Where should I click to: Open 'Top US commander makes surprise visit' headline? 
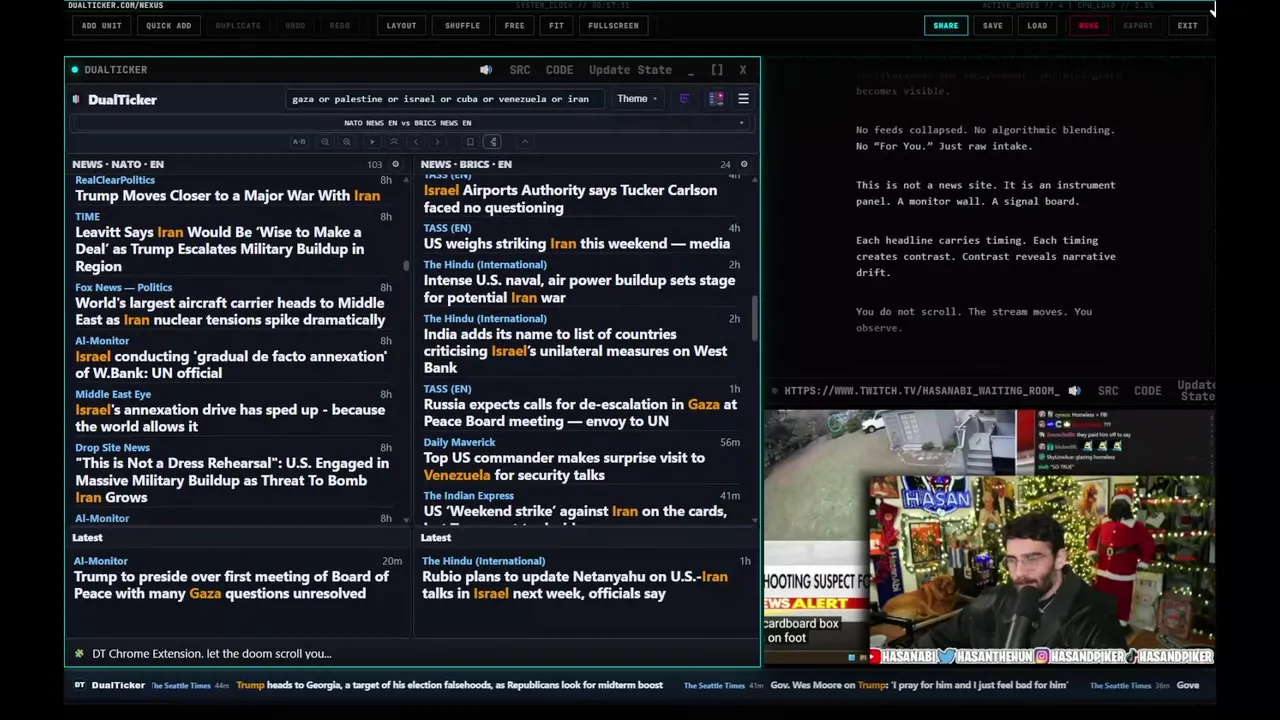coord(564,466)
